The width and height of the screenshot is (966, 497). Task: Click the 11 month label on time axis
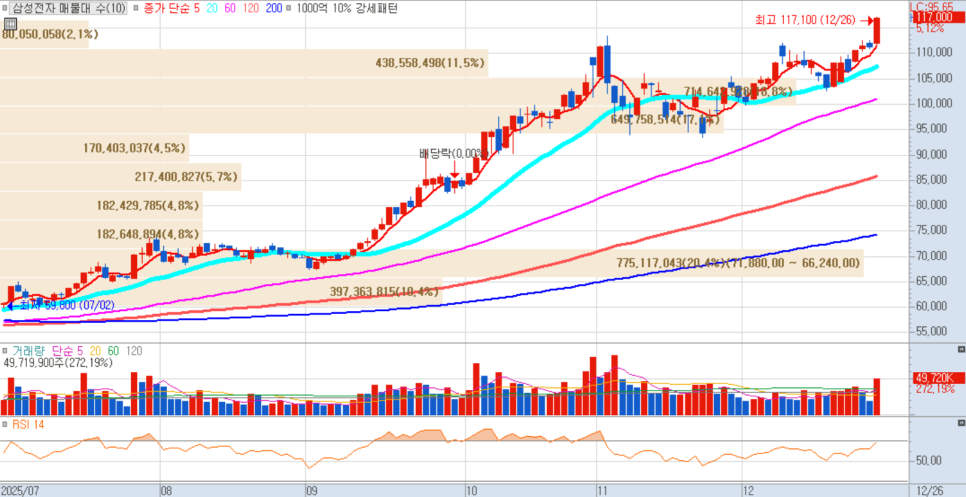602,491
